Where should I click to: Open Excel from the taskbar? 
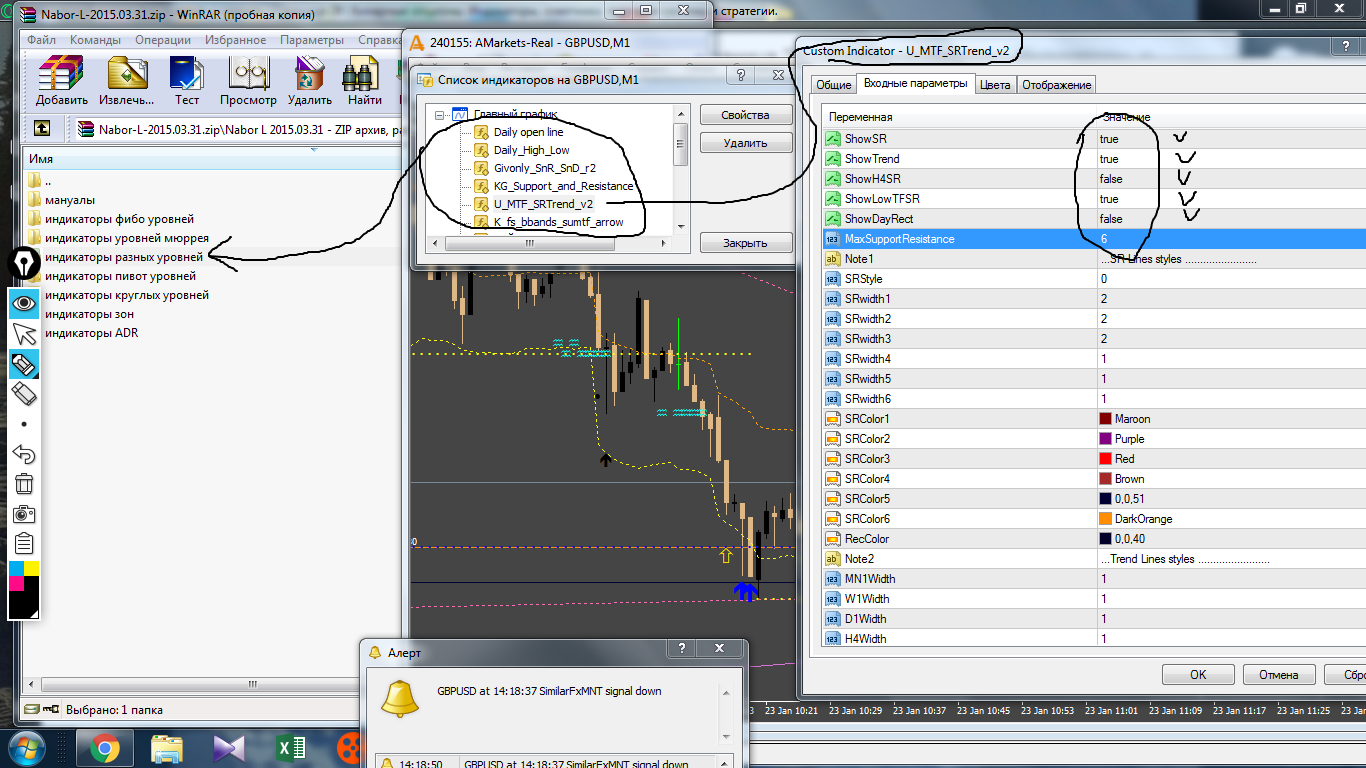(x=291, y=748)
